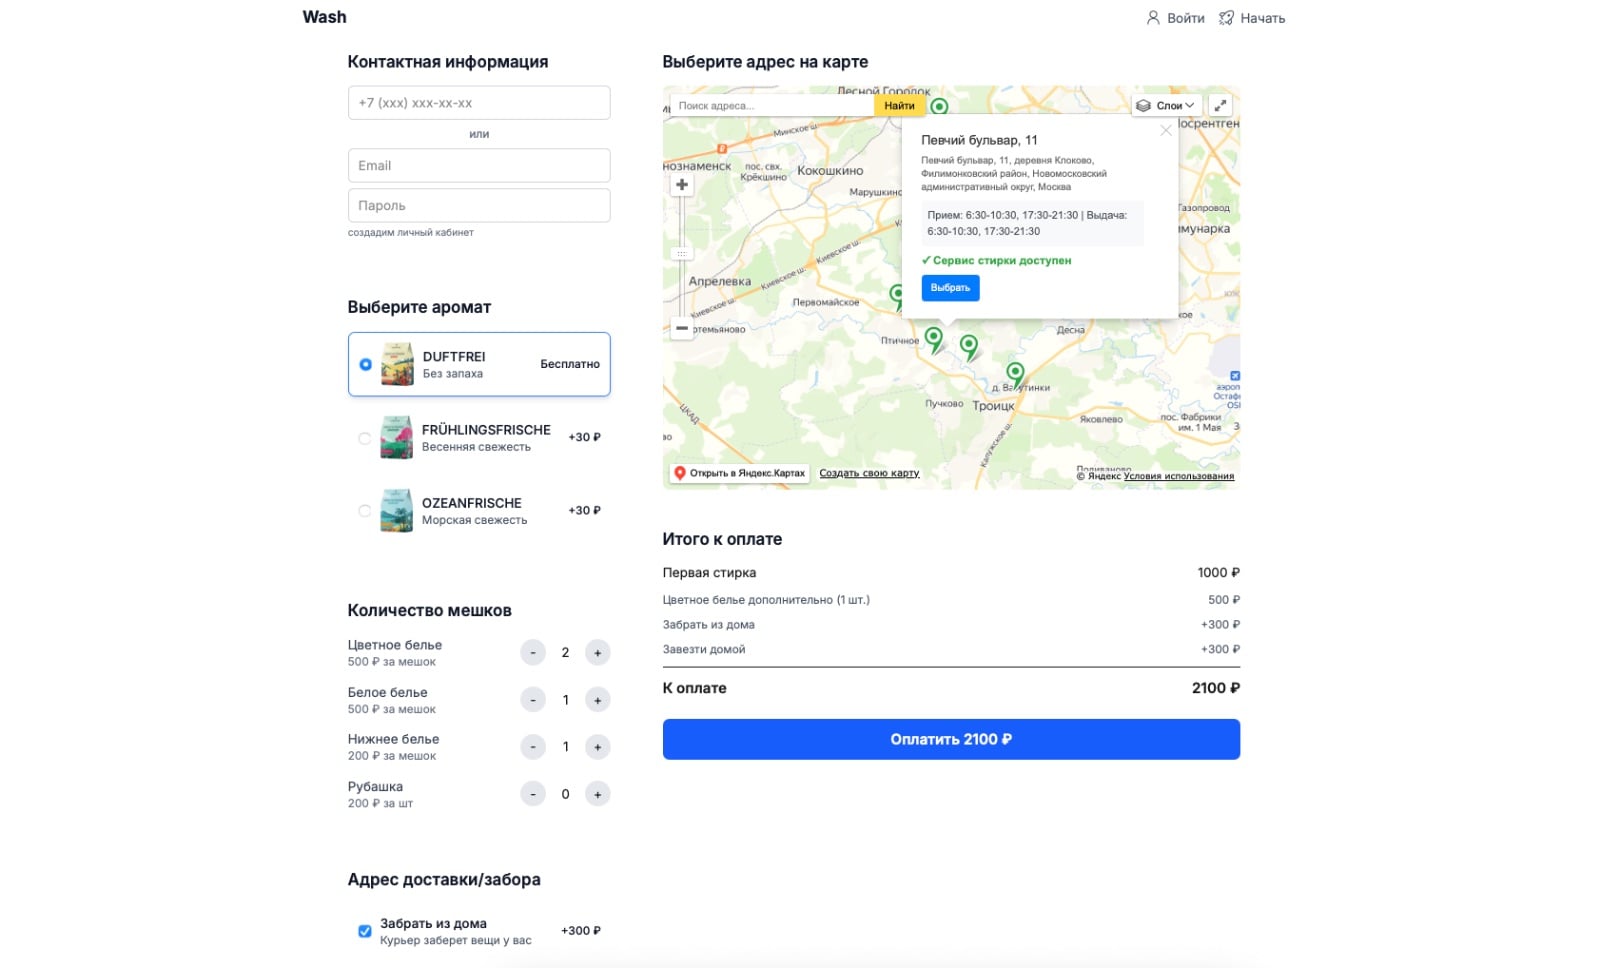Uncheck Забрать из дома checkbox

[x=365, y=931]
